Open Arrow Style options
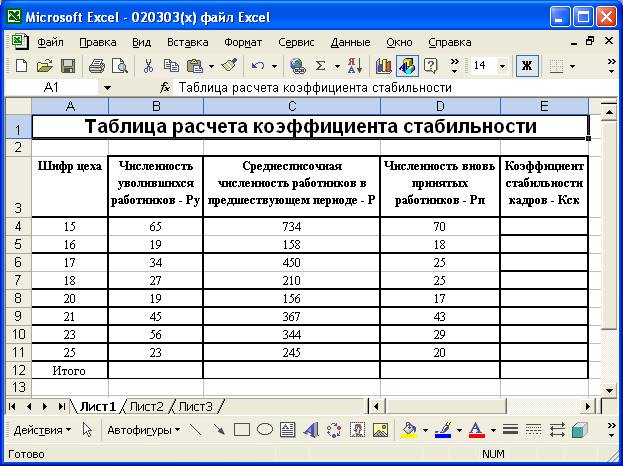623x466 pixels. click(557, 429)
